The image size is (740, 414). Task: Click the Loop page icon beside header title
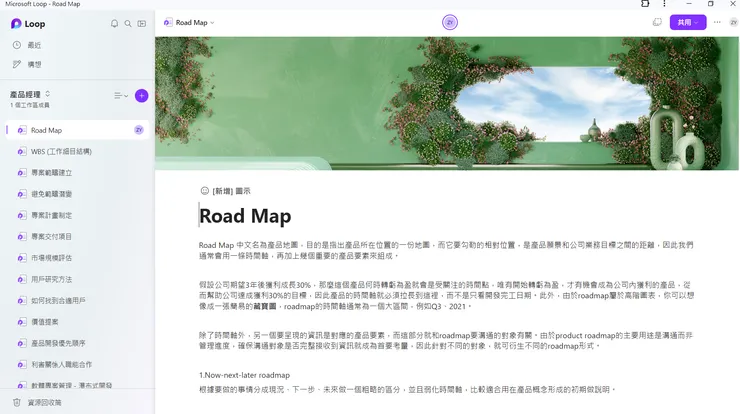point(168,23)
